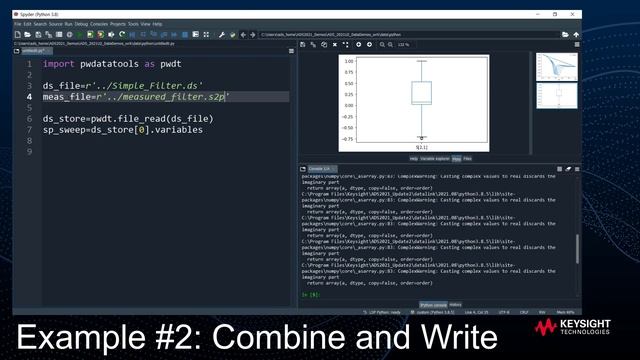Viewport: 640px width, 360px height.
Task: Click the back arrow in the main toolbar
Action: pyautogui.click(x=243, y=35)
